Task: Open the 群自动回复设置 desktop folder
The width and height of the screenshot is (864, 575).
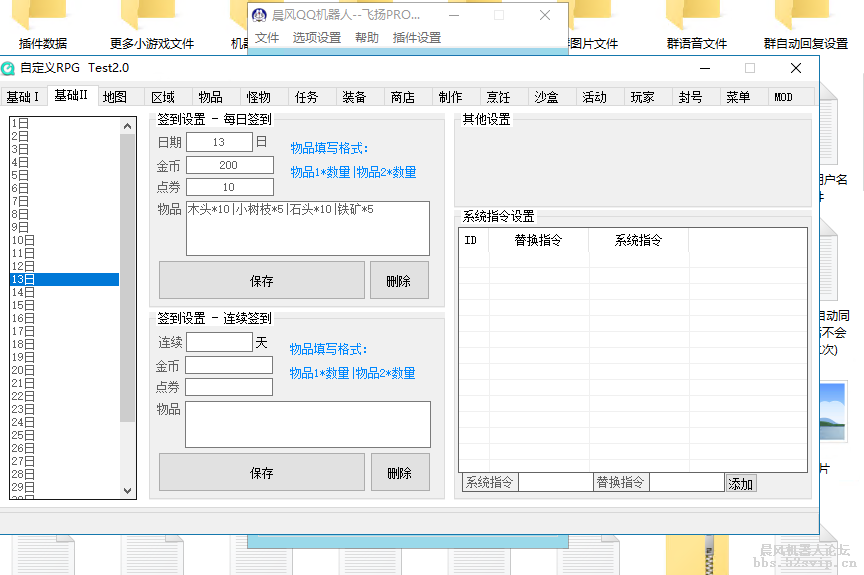Action: pyautogui.click(x=806, y=25)
